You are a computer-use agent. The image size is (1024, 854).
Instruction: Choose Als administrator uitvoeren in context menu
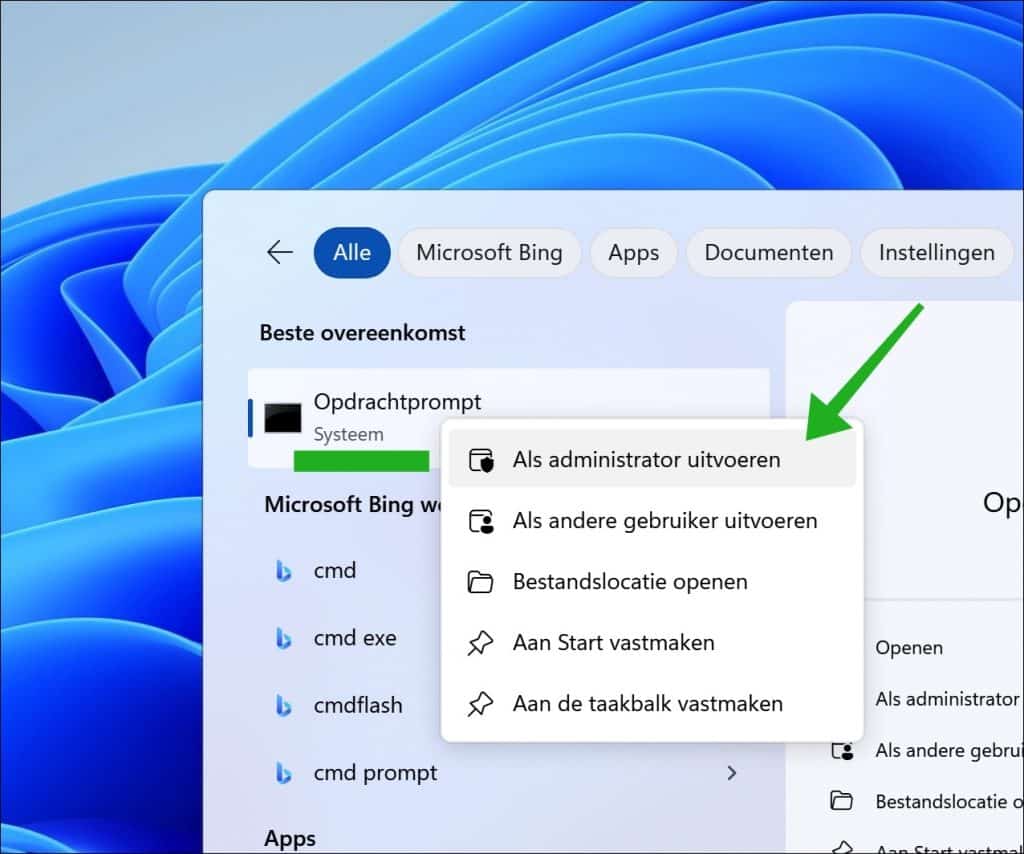652,459
